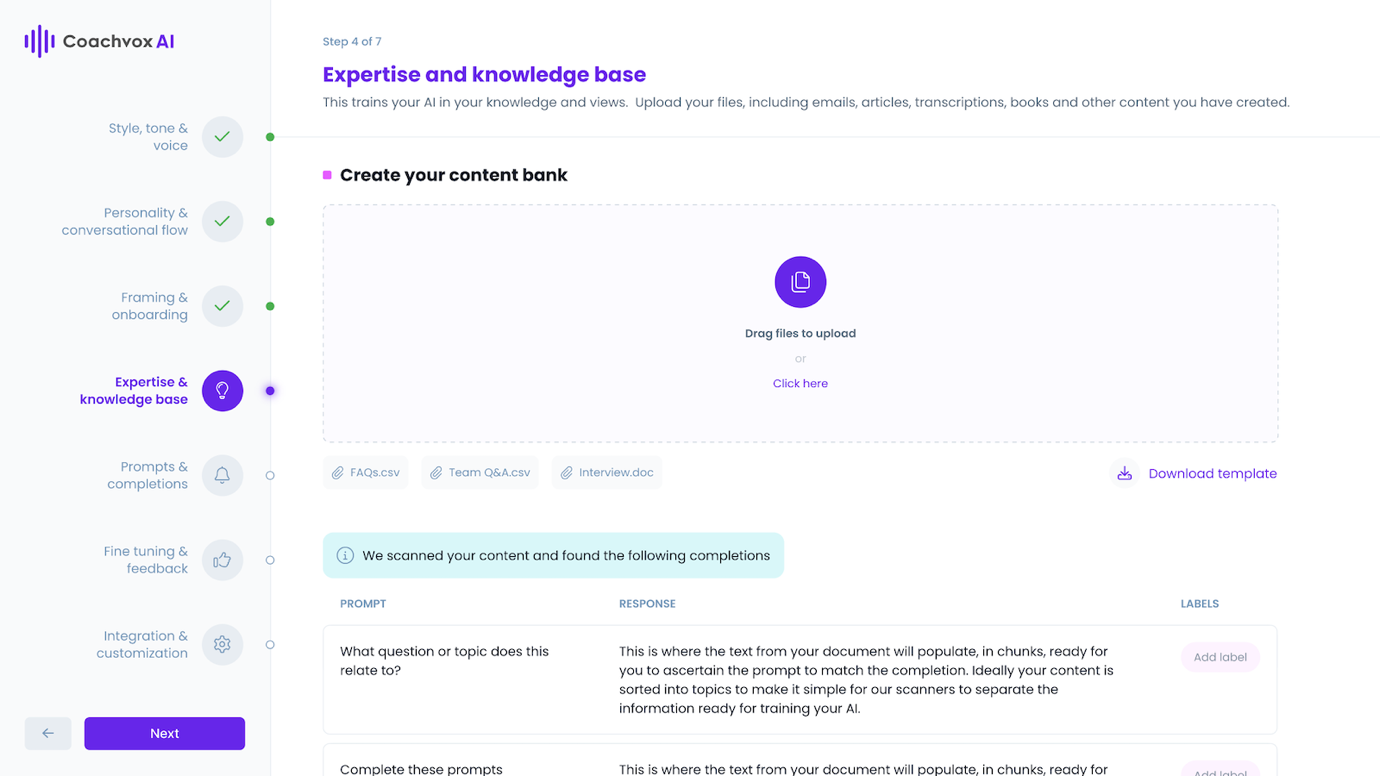Open the gear icon for Integration & customization

click(221, 645)
